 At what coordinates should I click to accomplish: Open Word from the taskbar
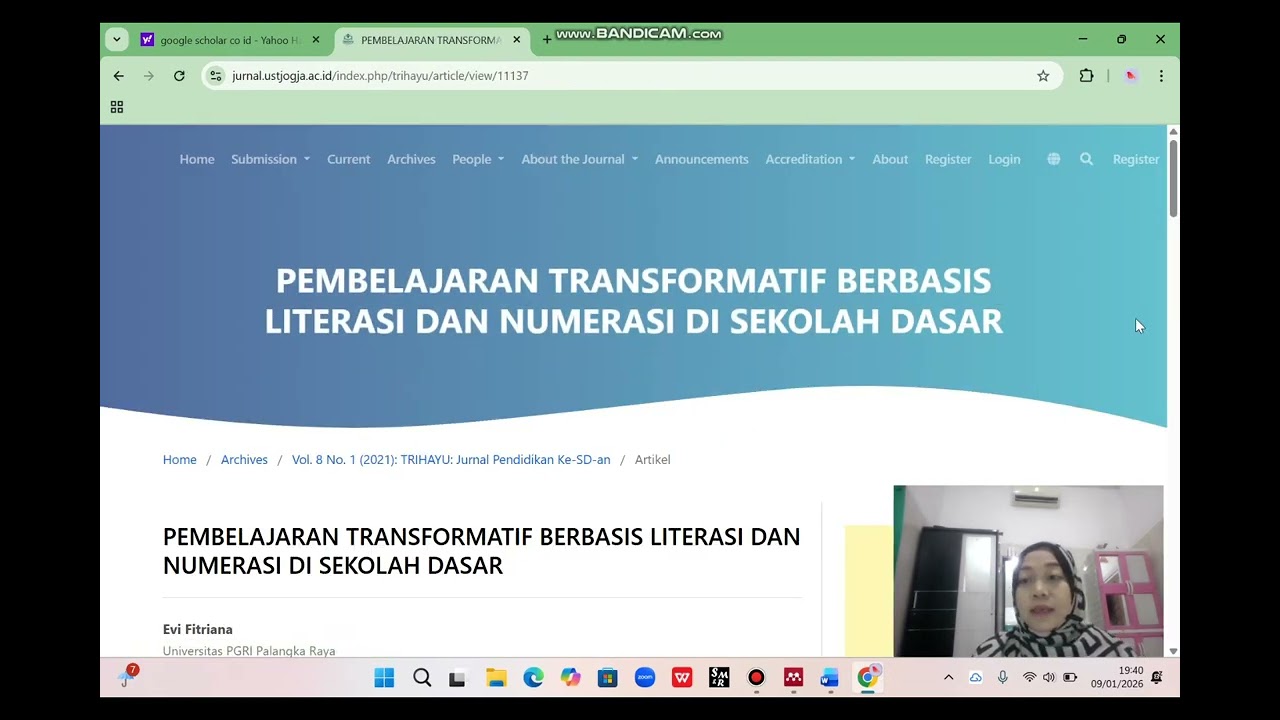tap(830, 678)
